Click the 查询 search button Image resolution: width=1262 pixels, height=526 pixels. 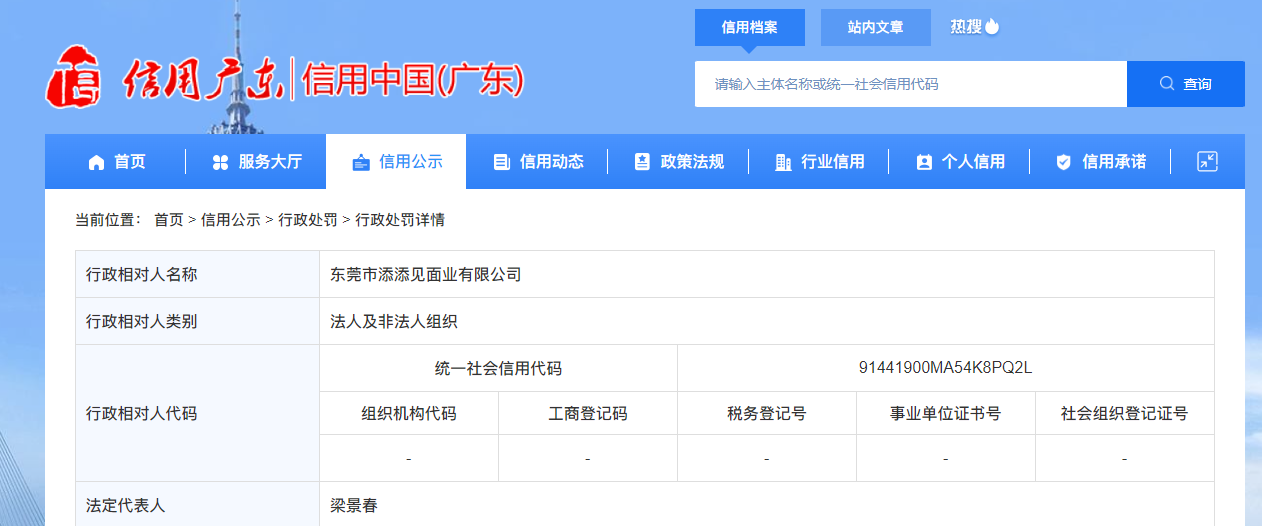click(x=1186, y=84)
